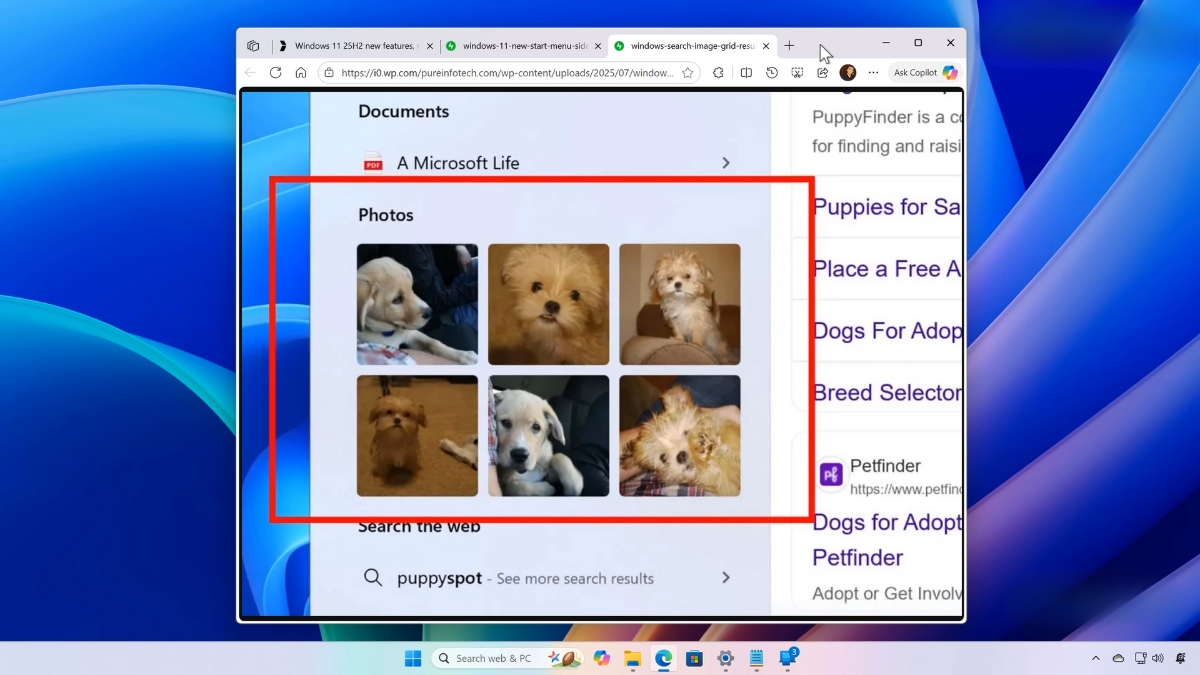Click the magnifier icon beside puppyspot
This screenshot has height=675, width=1200.
[373, 577]
